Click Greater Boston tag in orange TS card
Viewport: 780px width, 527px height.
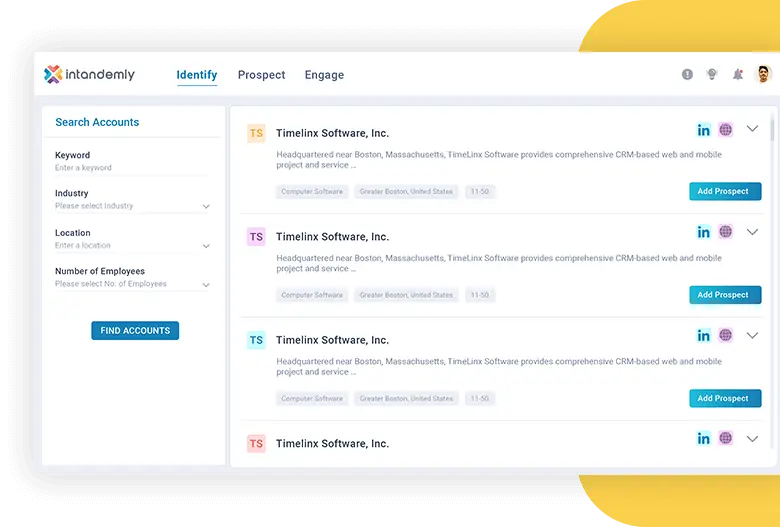click(406, 192)
